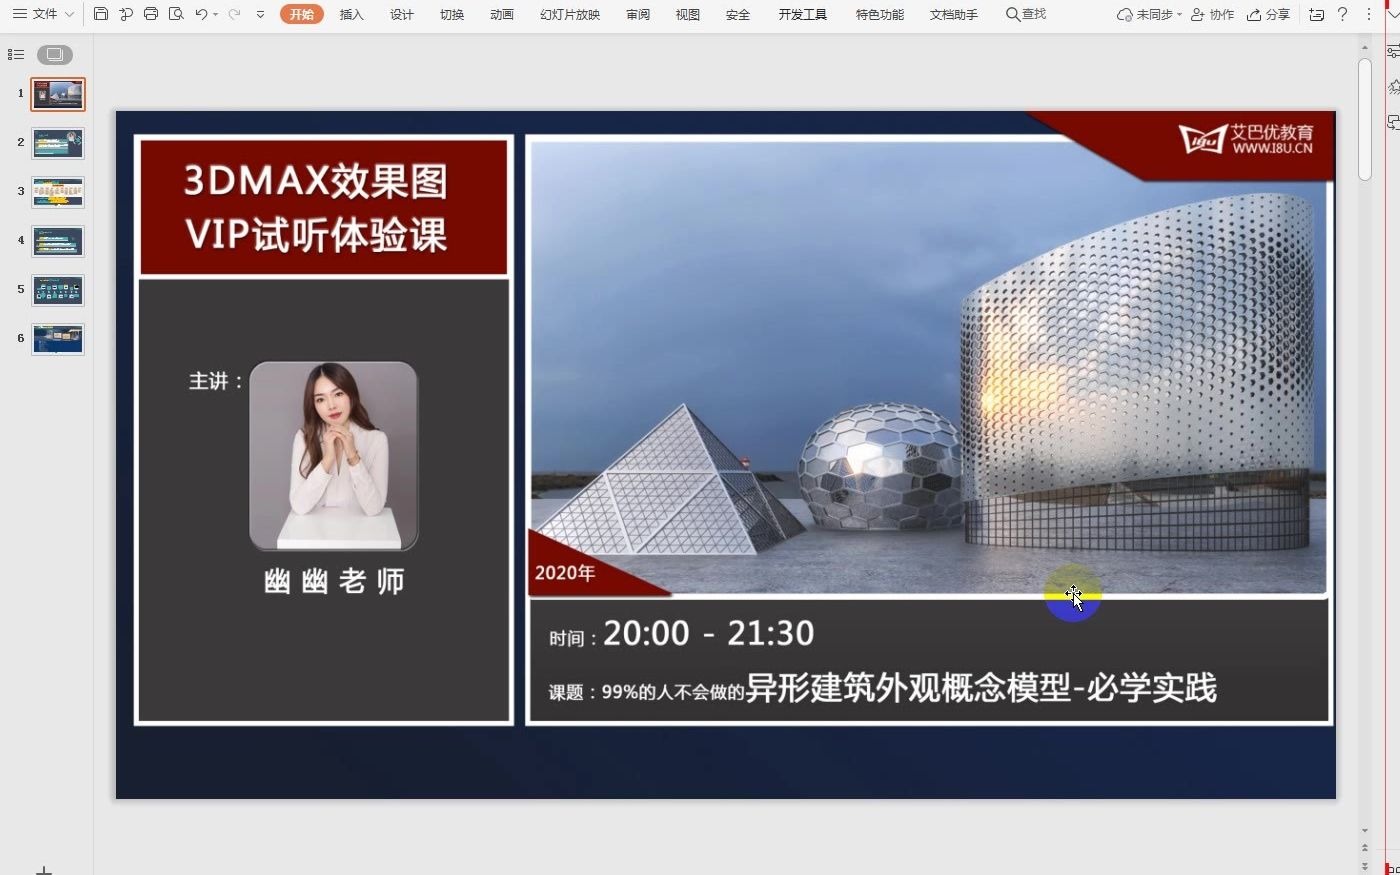Toggle the slide outline list view icon
Viewport: 1400px width, 875px height.
(x=15, y=54)
